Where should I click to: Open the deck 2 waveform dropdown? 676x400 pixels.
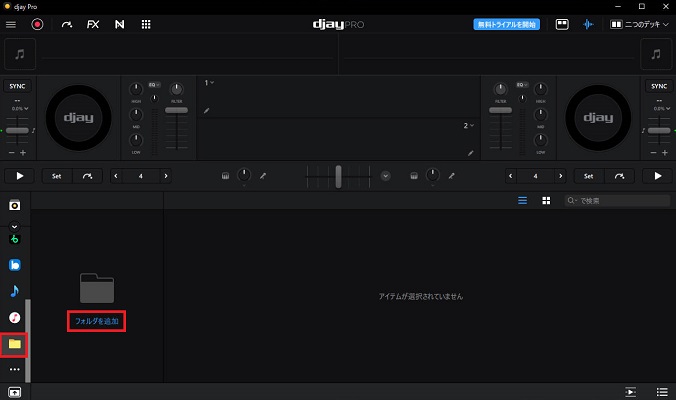[x=469, y=125]
